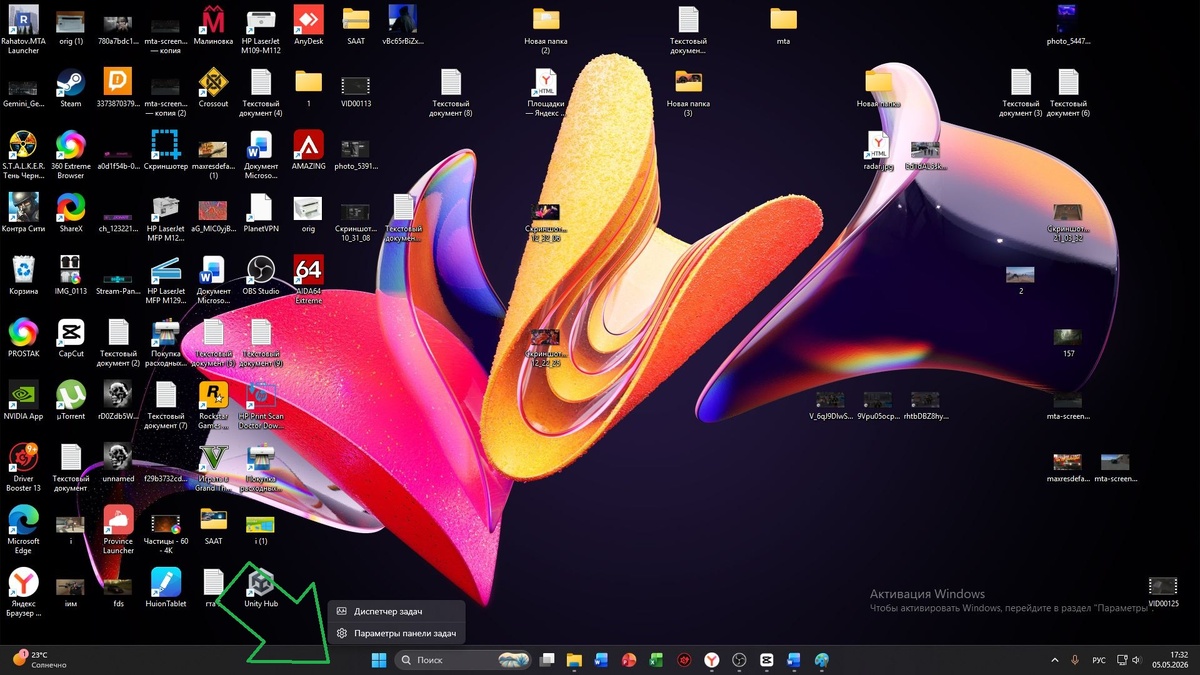Image resolution: width=1200 pixels, height=675 pixels.
Task: Select the radar.jpg file icon
Action: pos(878,150)
